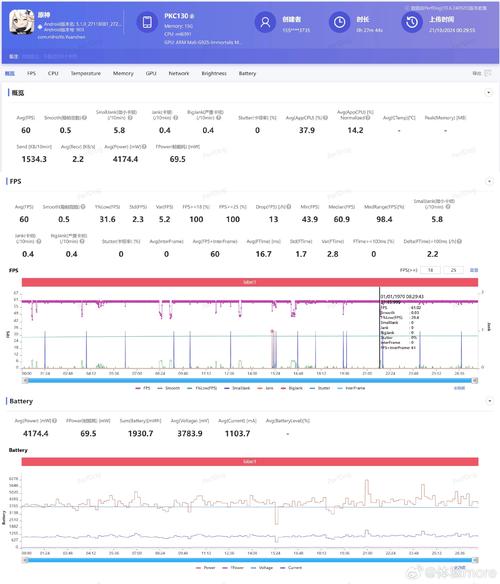Click right handle of Battery chart range slider

click(x=475, y=560)
